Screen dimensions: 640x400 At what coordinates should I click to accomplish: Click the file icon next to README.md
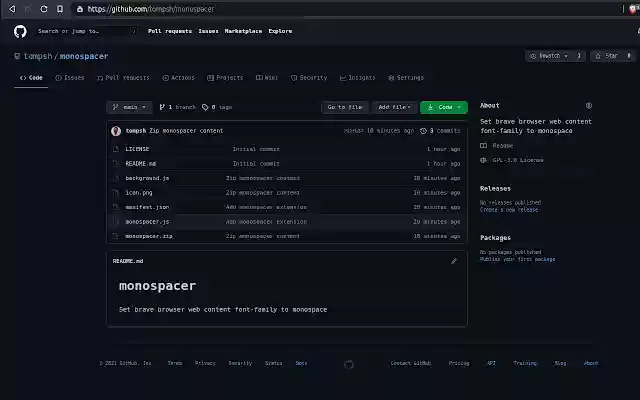pyautogui.click(x=116, y=164)
